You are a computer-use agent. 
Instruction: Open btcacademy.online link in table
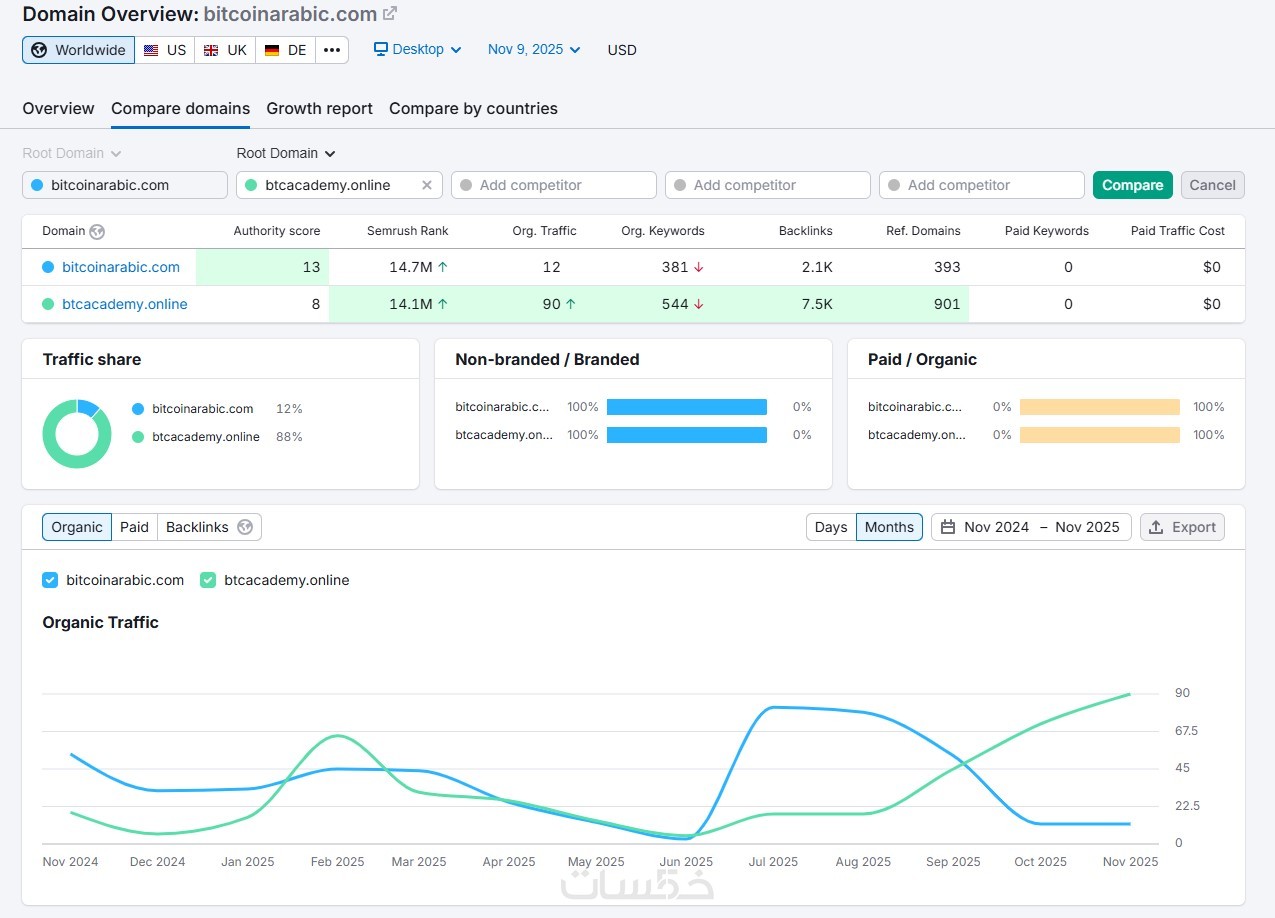[124, 304]
